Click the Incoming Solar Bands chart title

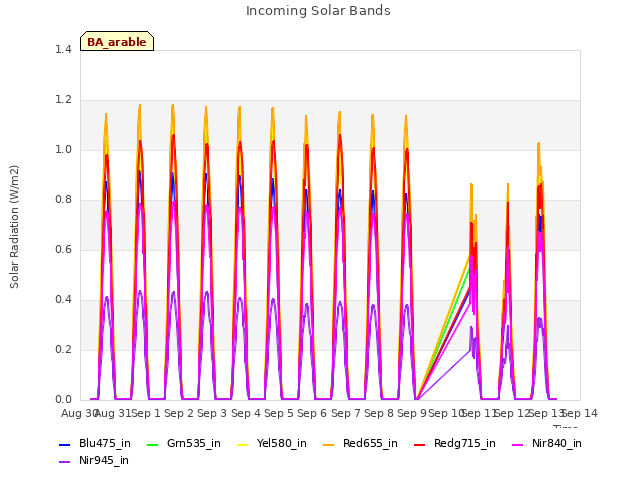pyautogui.click(x=318, y=11)
